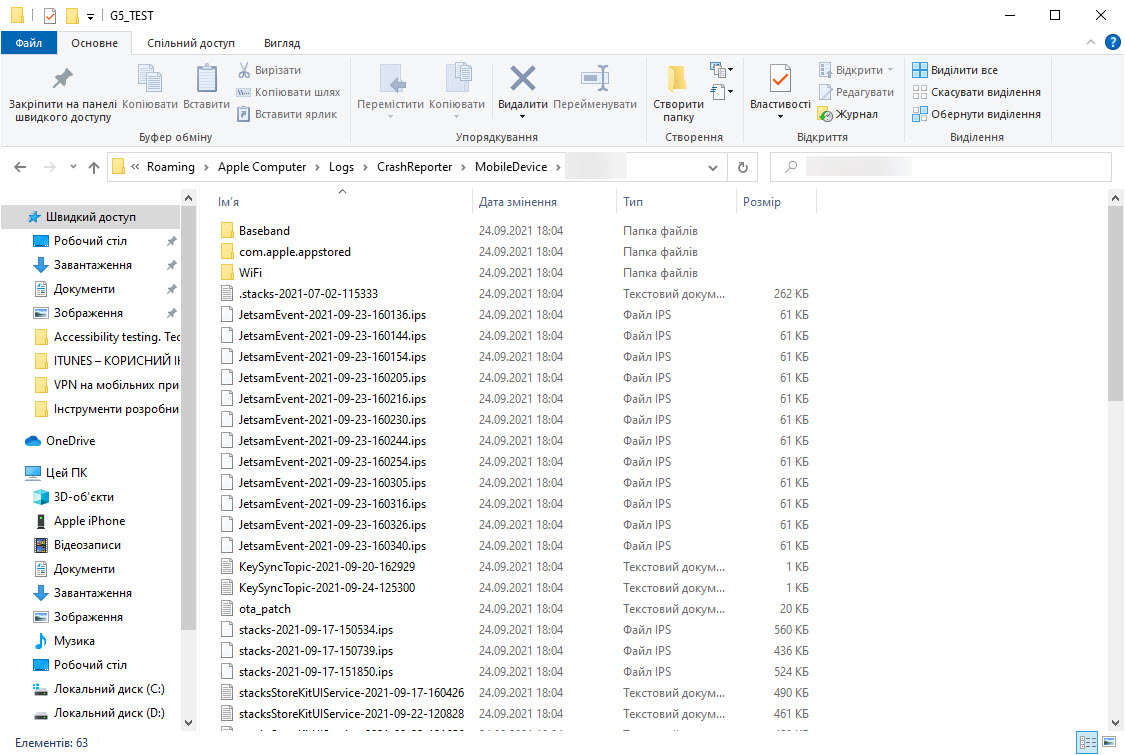Customize Quick Access Toolbar dropdown
This screenshot has width=1125, height=755.
click(90, 16)
